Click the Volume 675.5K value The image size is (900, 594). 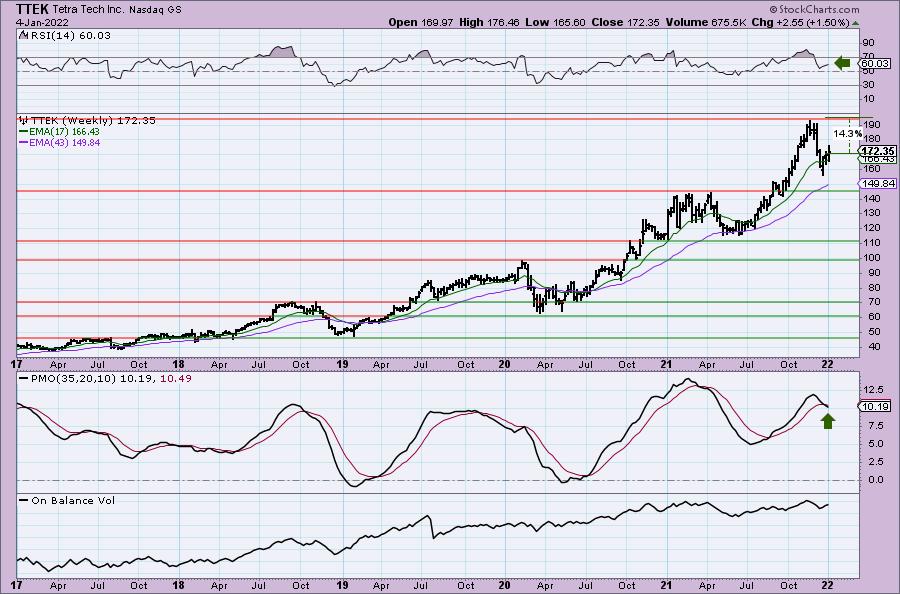click(x=706, y=22)
